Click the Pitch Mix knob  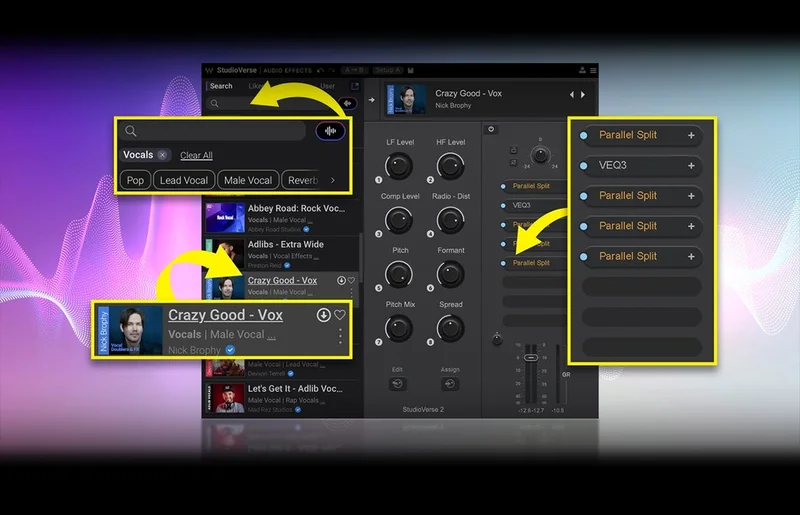(x=398, y=328)
